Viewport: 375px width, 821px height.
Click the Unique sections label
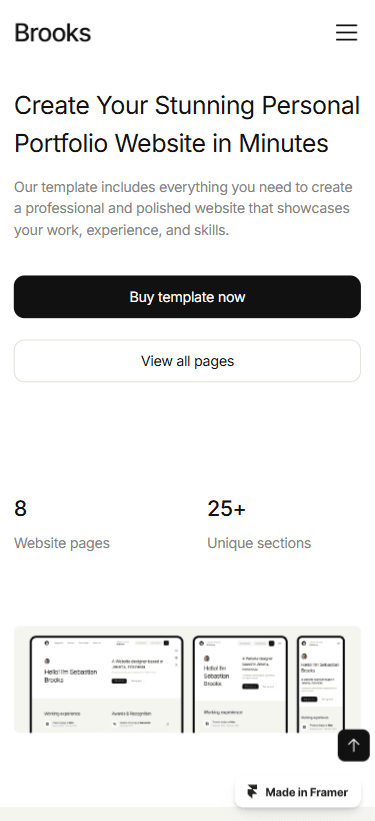pos(259,543)
